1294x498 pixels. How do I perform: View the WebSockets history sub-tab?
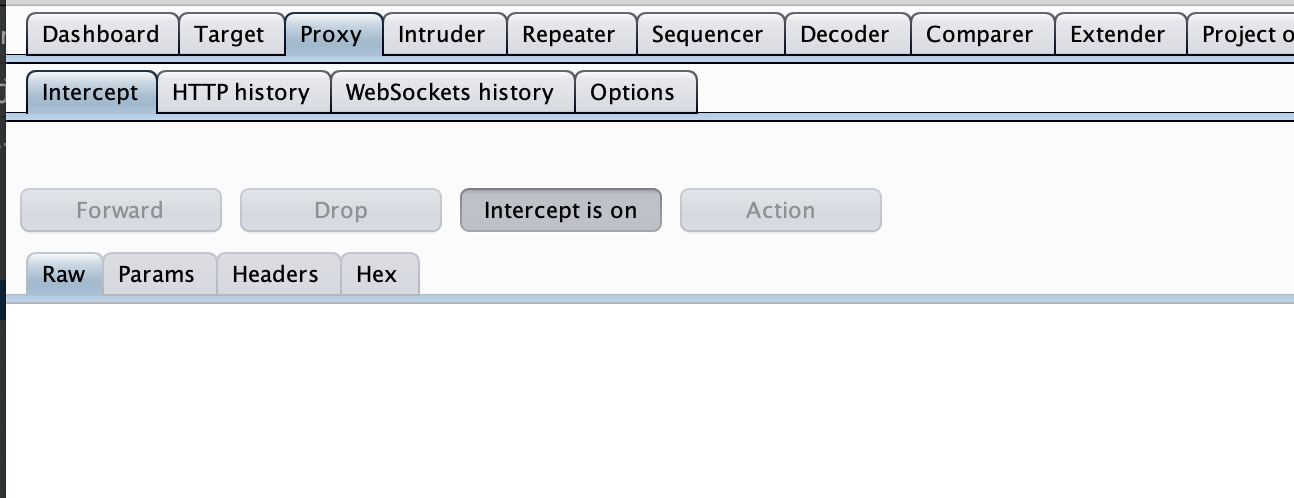(x=449, y=93)
